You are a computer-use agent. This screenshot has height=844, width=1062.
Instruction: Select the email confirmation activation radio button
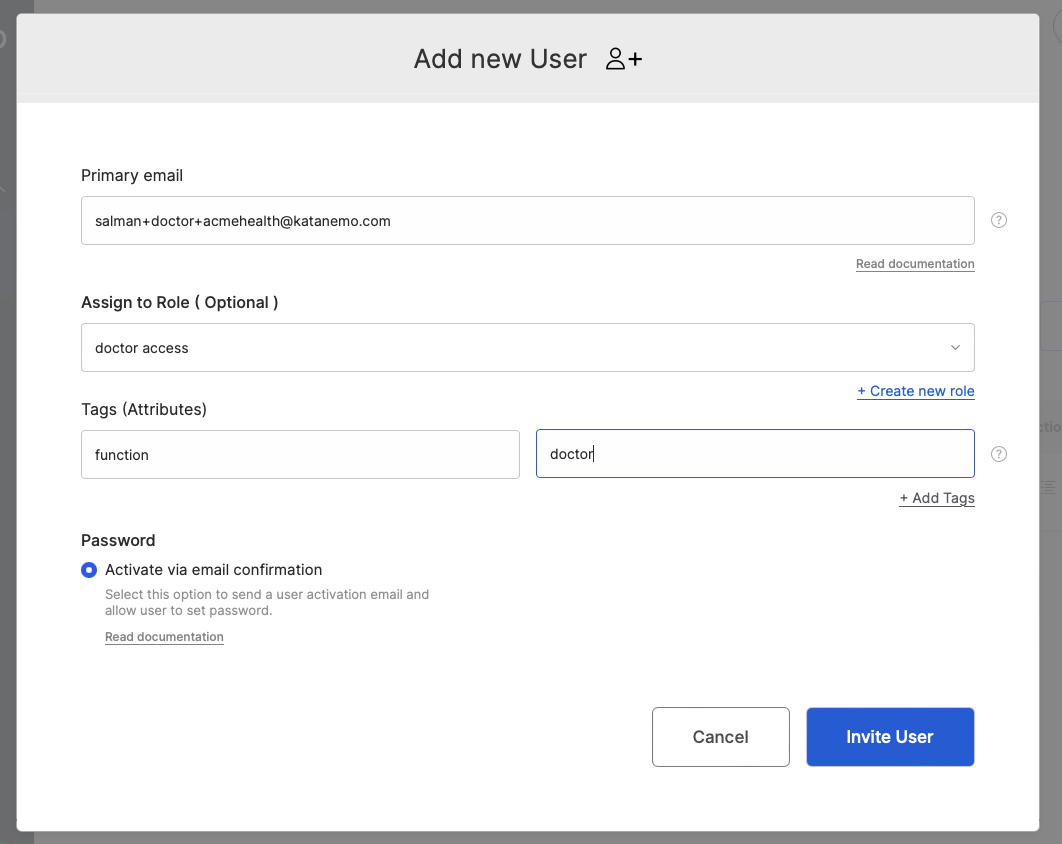pyautogui.click(x=89, y=570)
